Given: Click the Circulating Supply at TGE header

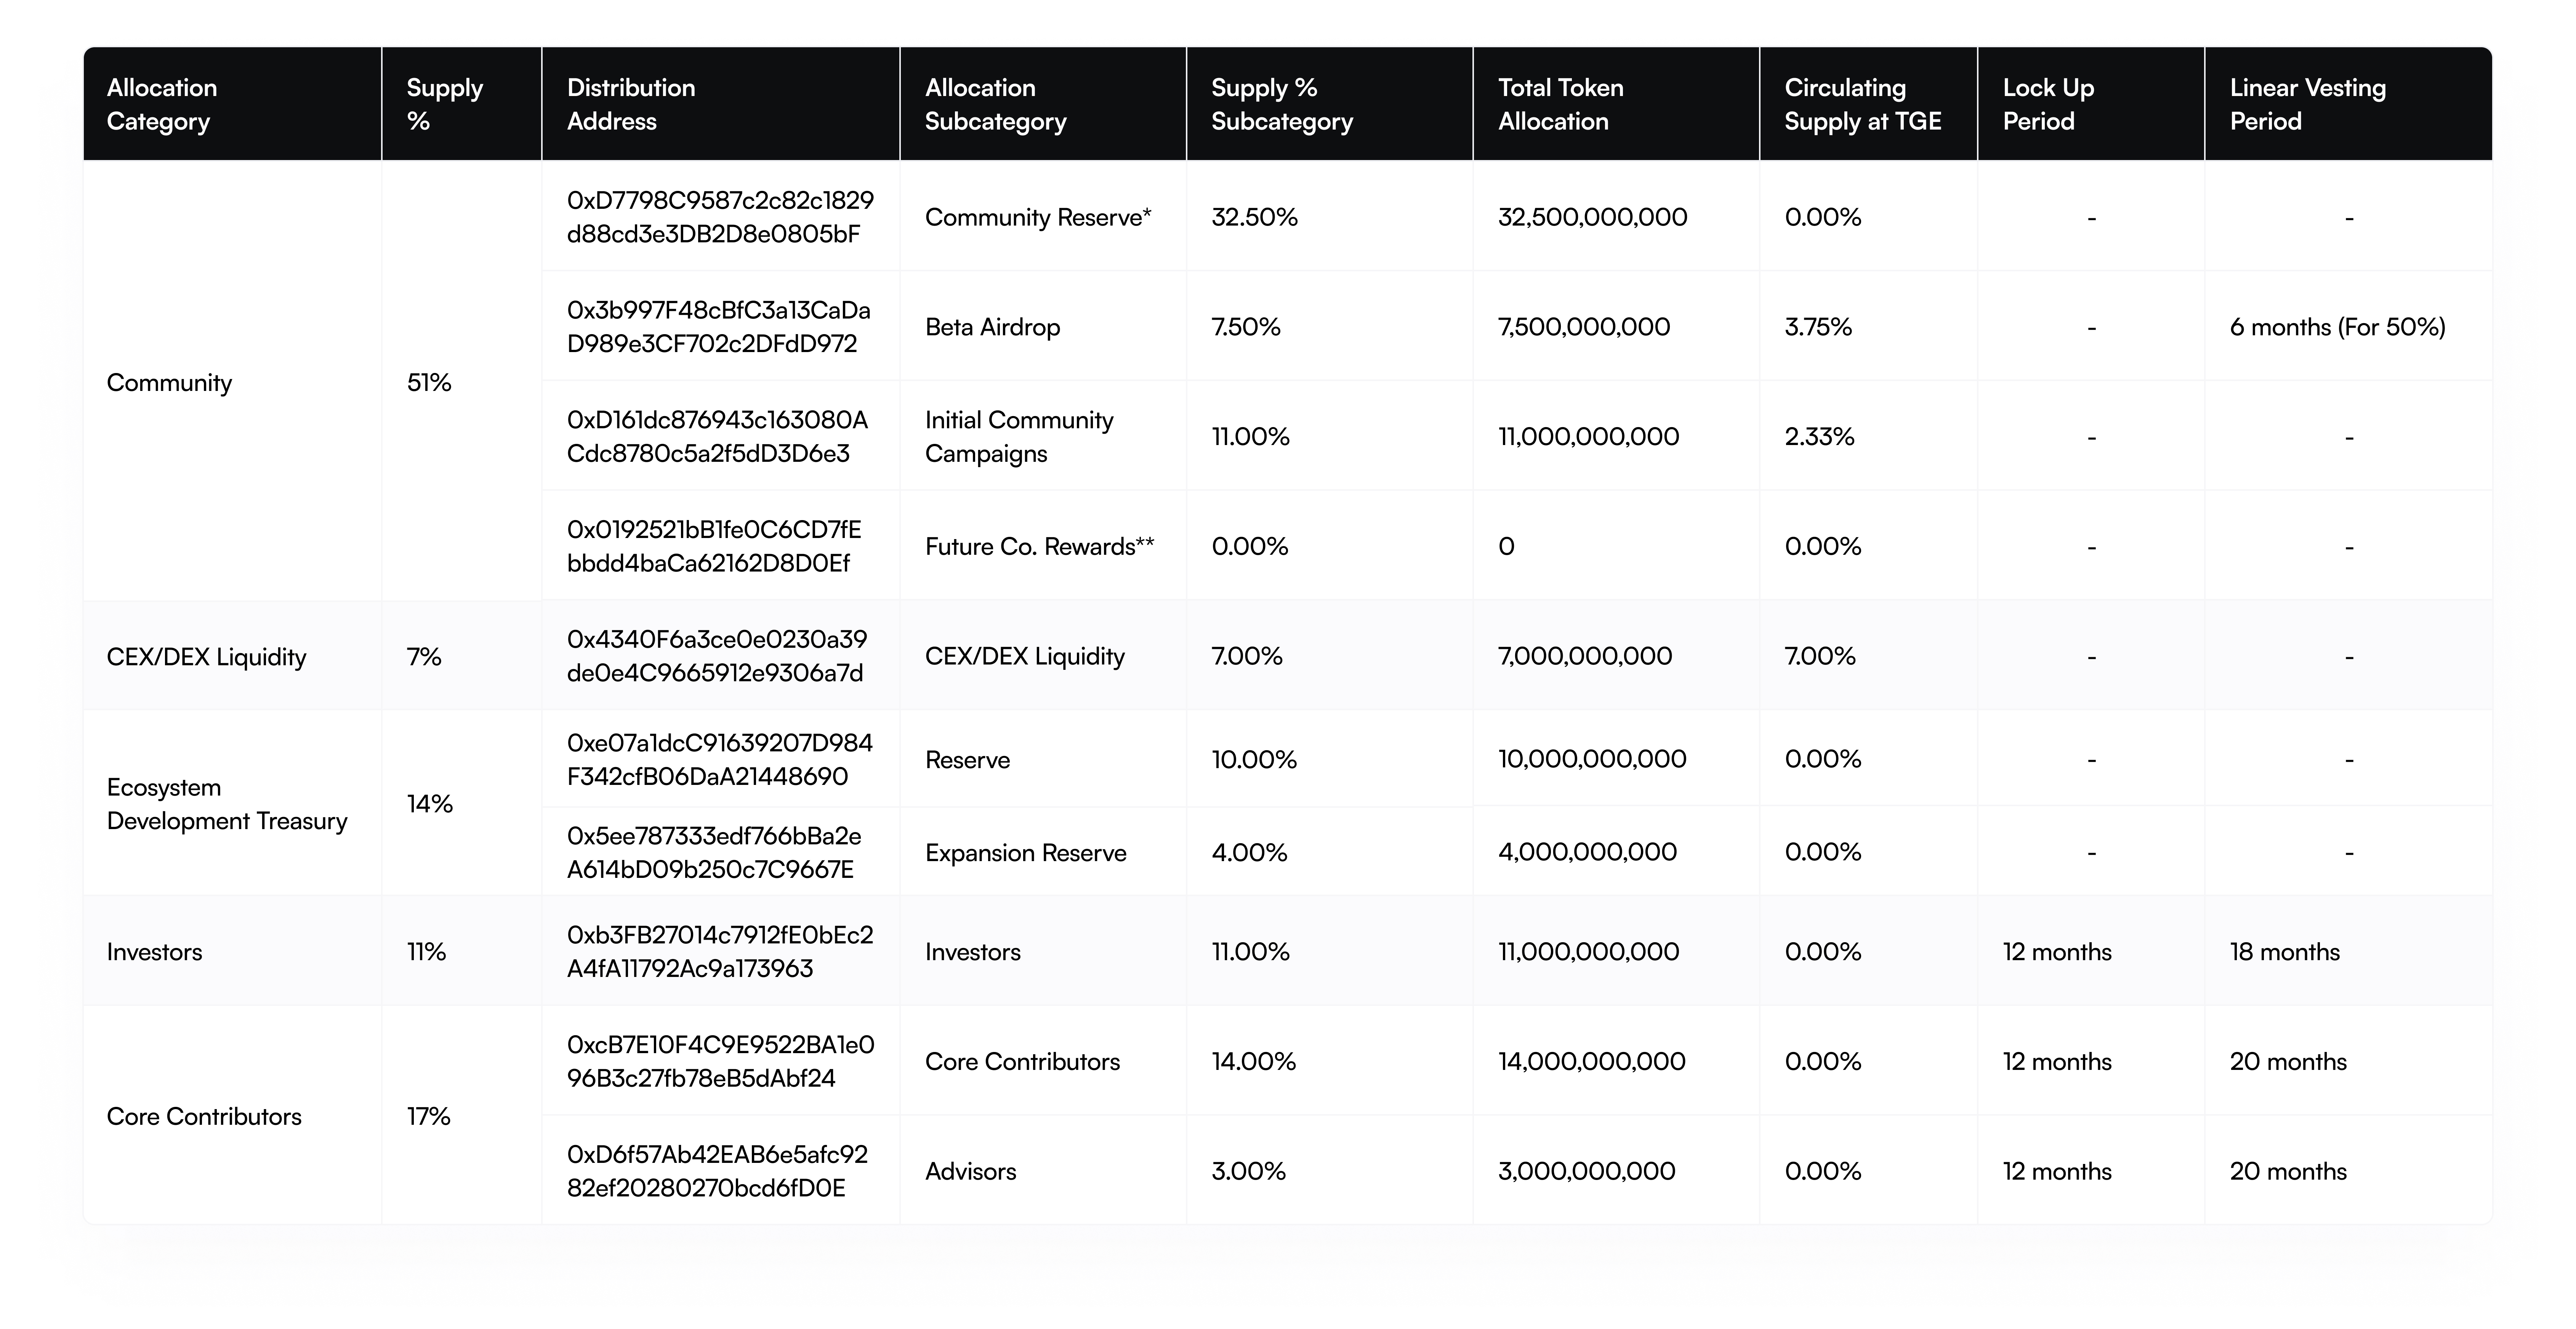Looking at the screenshot, I should [x=1862, y=104].
